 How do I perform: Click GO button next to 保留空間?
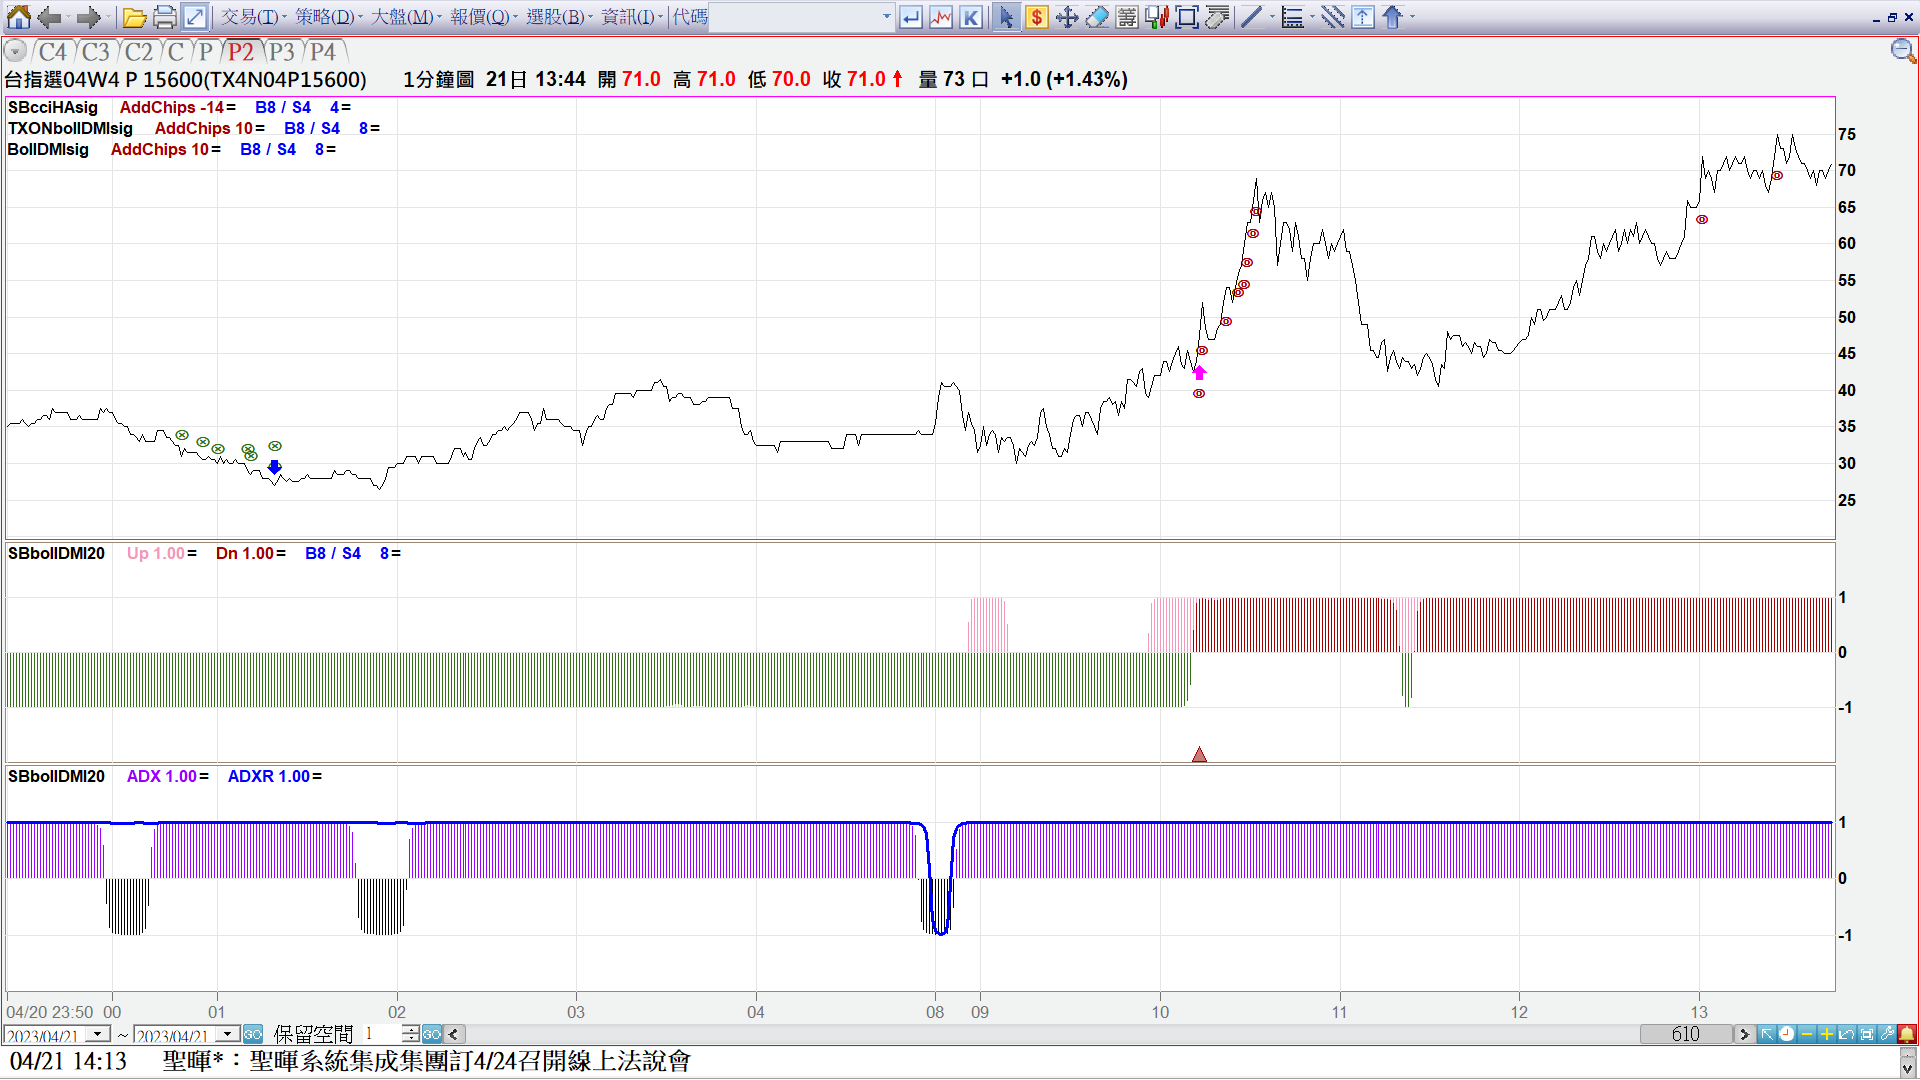pyautogui.click(x=432, y=1034)
